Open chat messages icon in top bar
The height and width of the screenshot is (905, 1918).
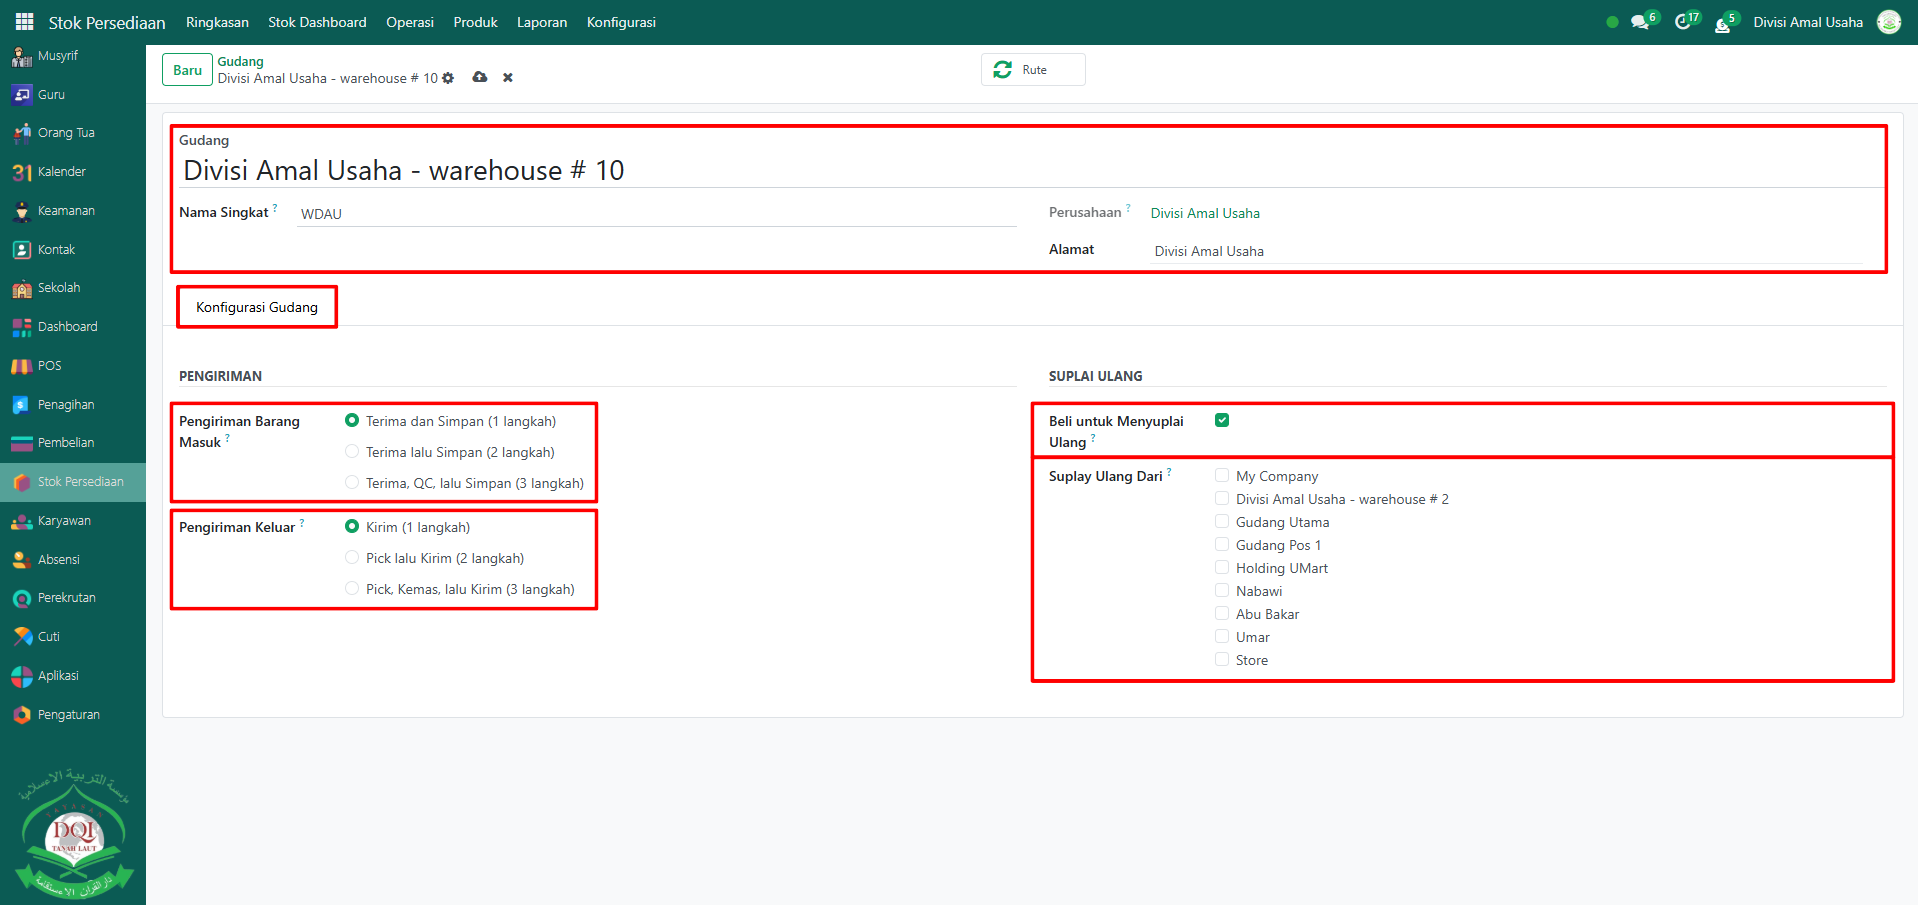1640,22
